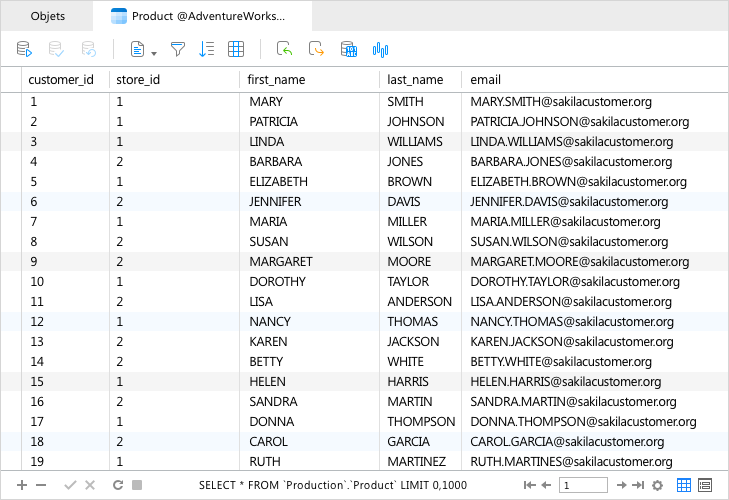Jump to the last page
The image size is (729, 500).
pos(638,485)
